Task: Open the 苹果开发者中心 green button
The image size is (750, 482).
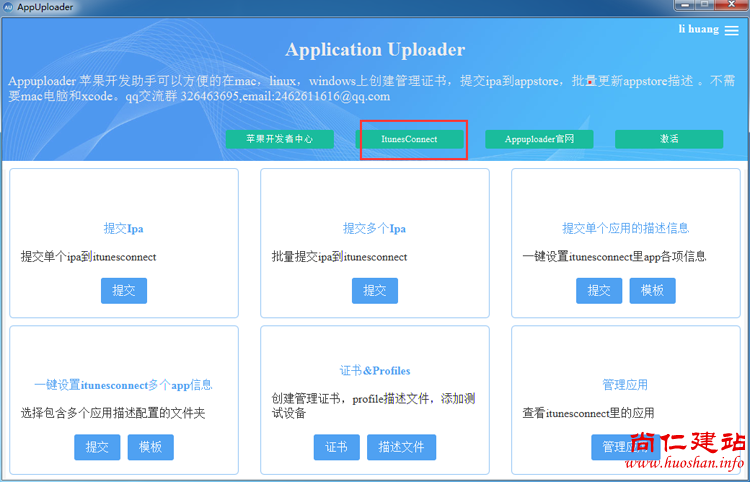Action: click(279, 139)
